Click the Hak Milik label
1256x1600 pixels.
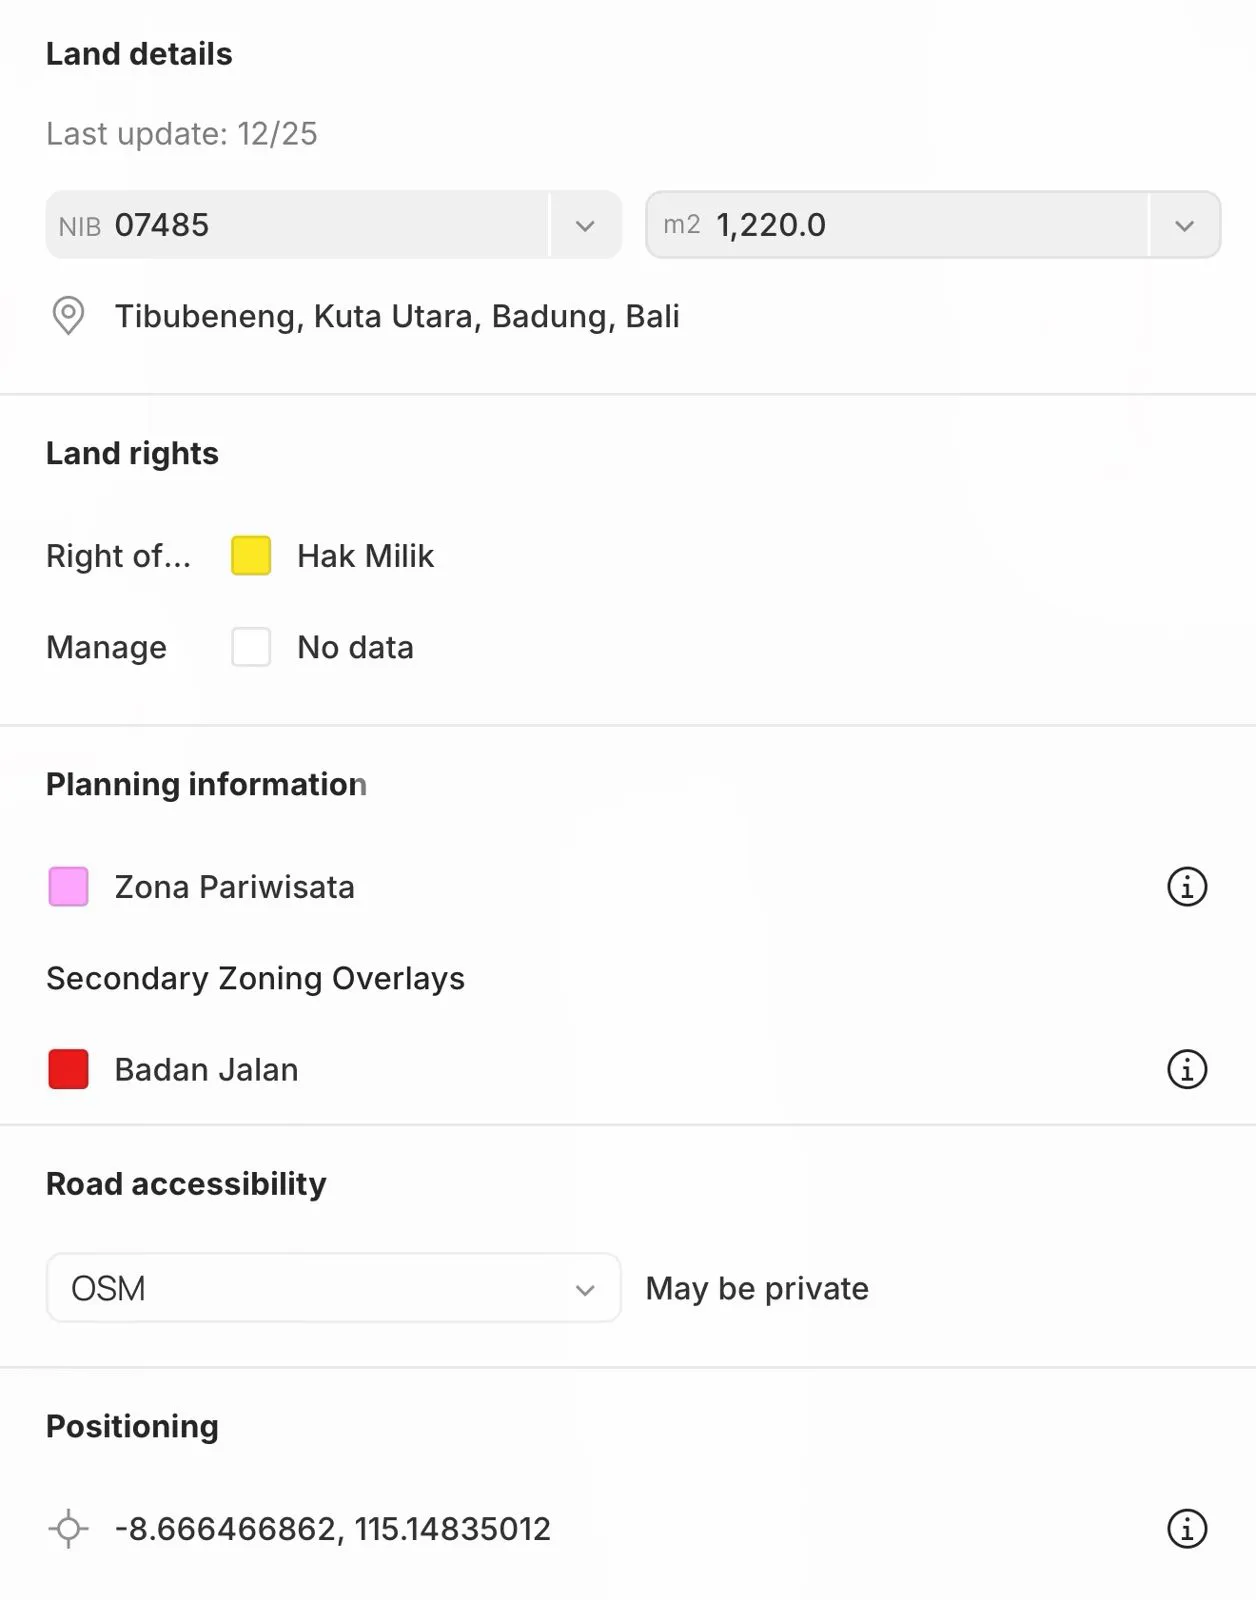pos(365,556)
